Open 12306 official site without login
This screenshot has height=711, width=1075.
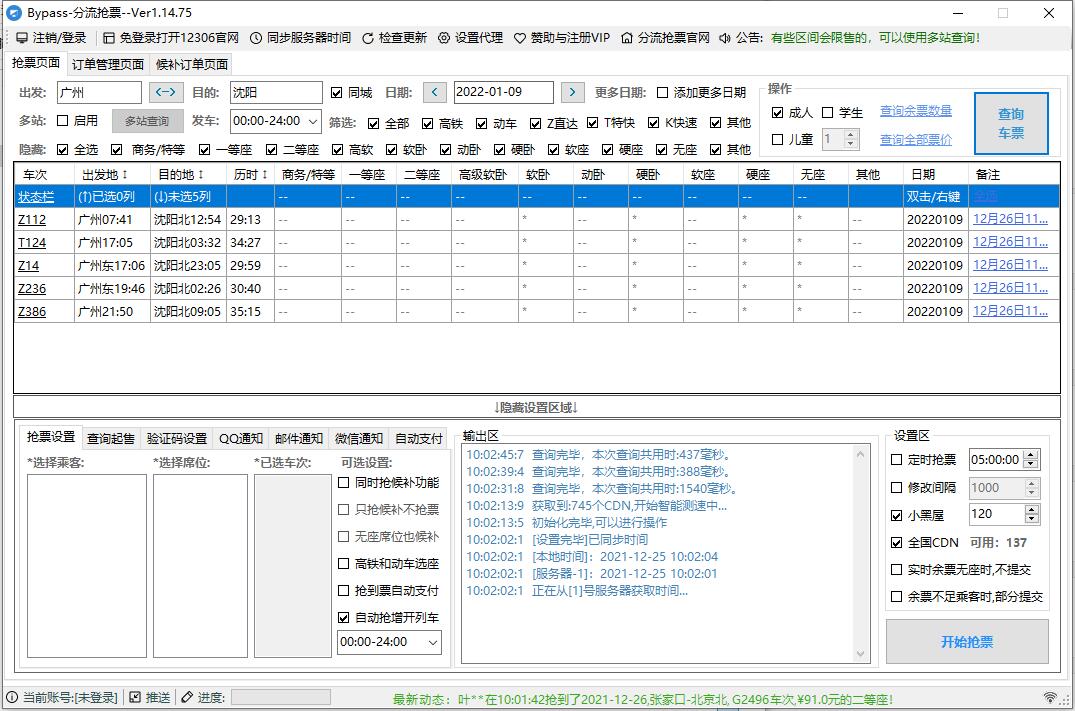coord(171,38)
